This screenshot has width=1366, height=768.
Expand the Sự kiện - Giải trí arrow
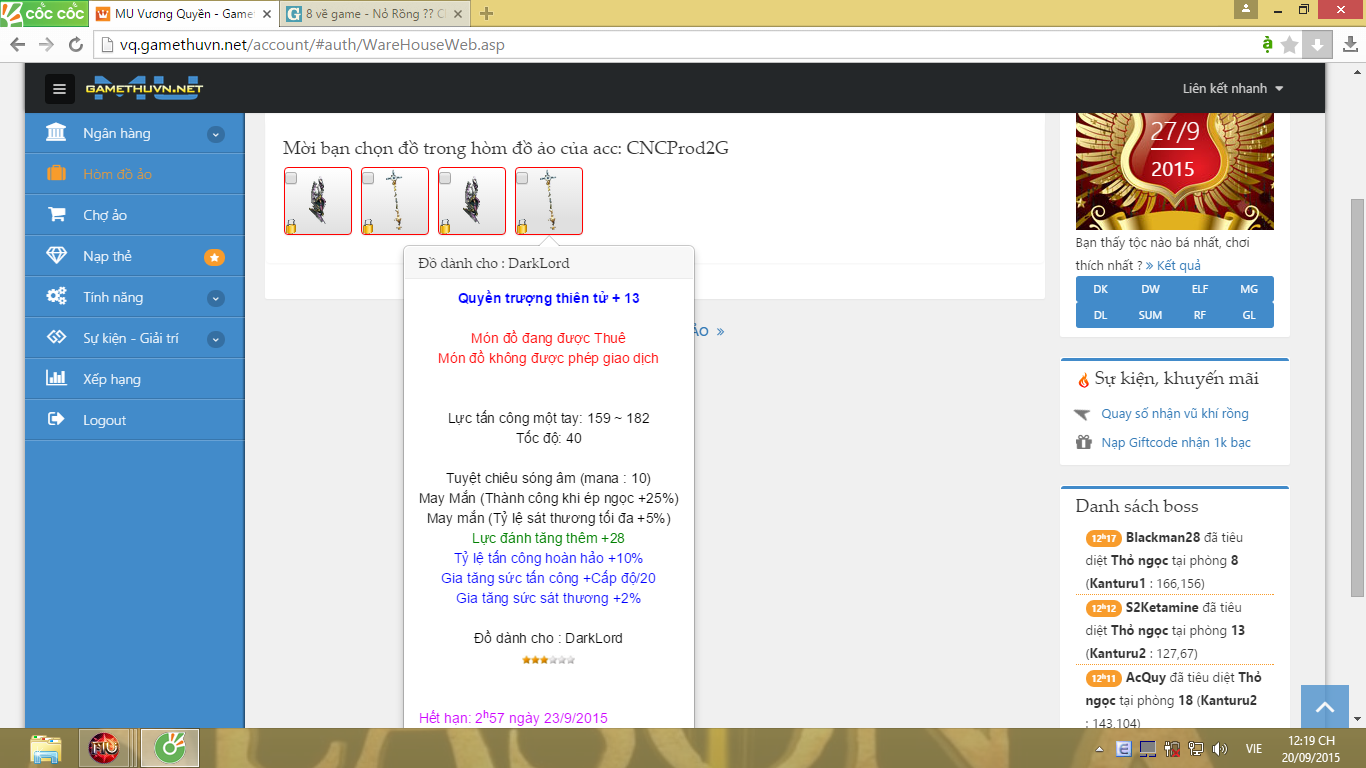pos(216,339)
